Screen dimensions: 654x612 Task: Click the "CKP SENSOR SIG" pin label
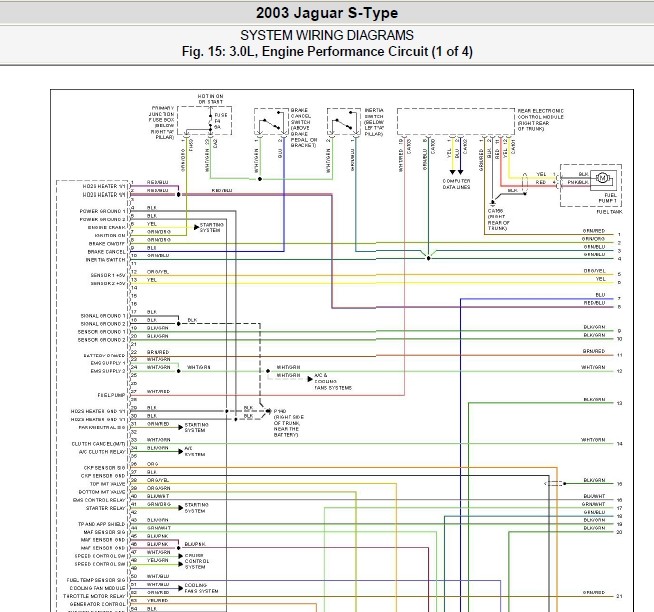[x=104, y=468]
